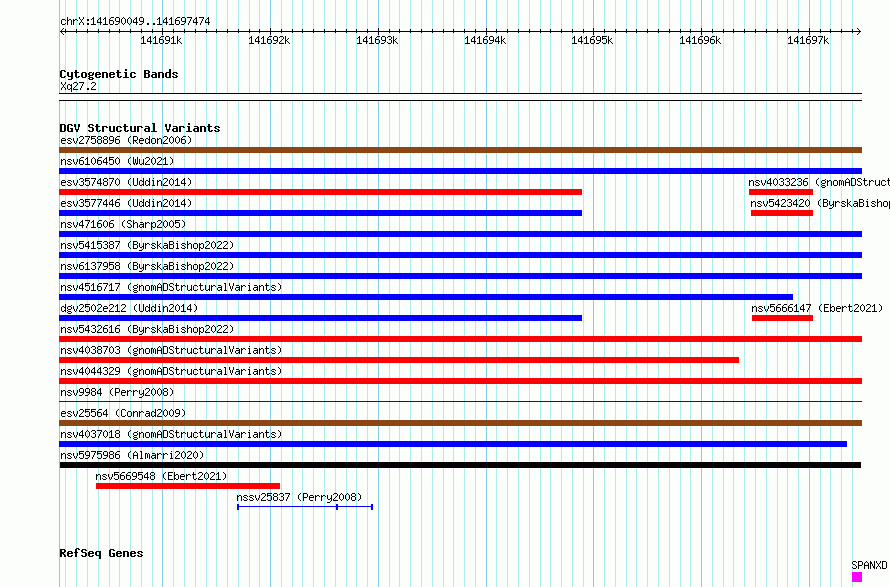Click the 141693k ruler tick label
890x587 pixels.
point(377,40)
